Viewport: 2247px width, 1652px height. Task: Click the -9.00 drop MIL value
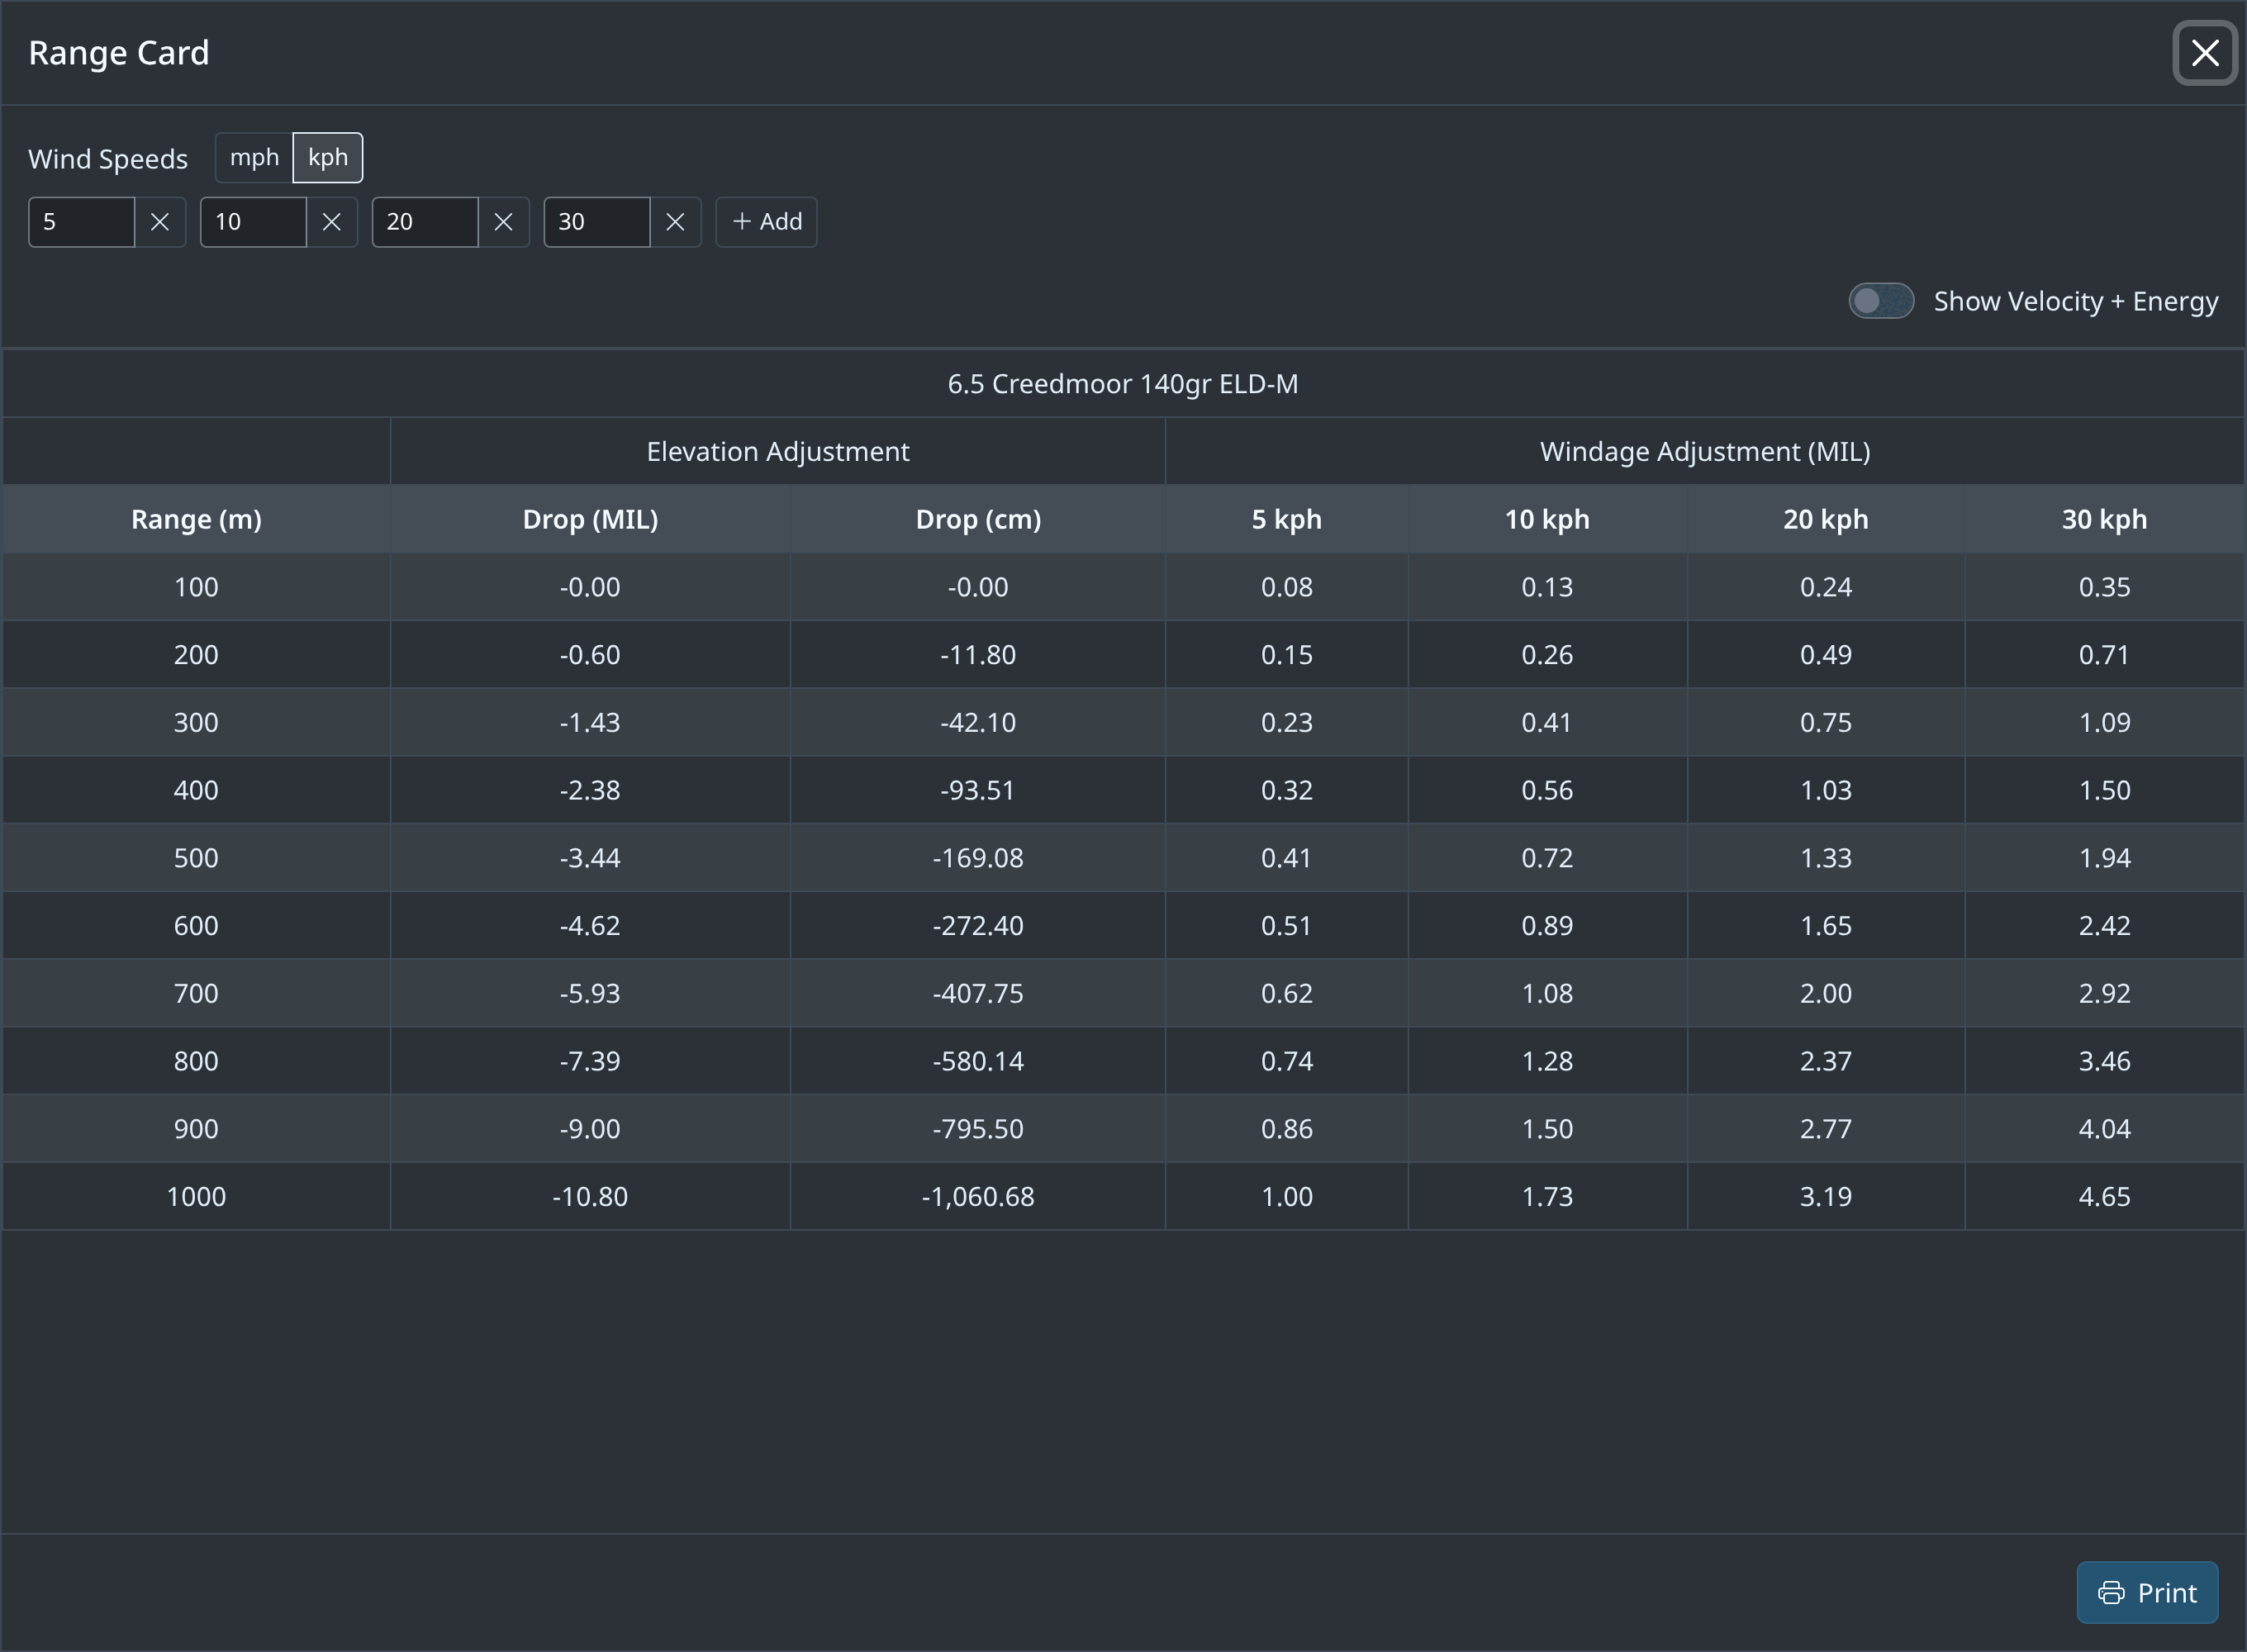point(590,1128)
